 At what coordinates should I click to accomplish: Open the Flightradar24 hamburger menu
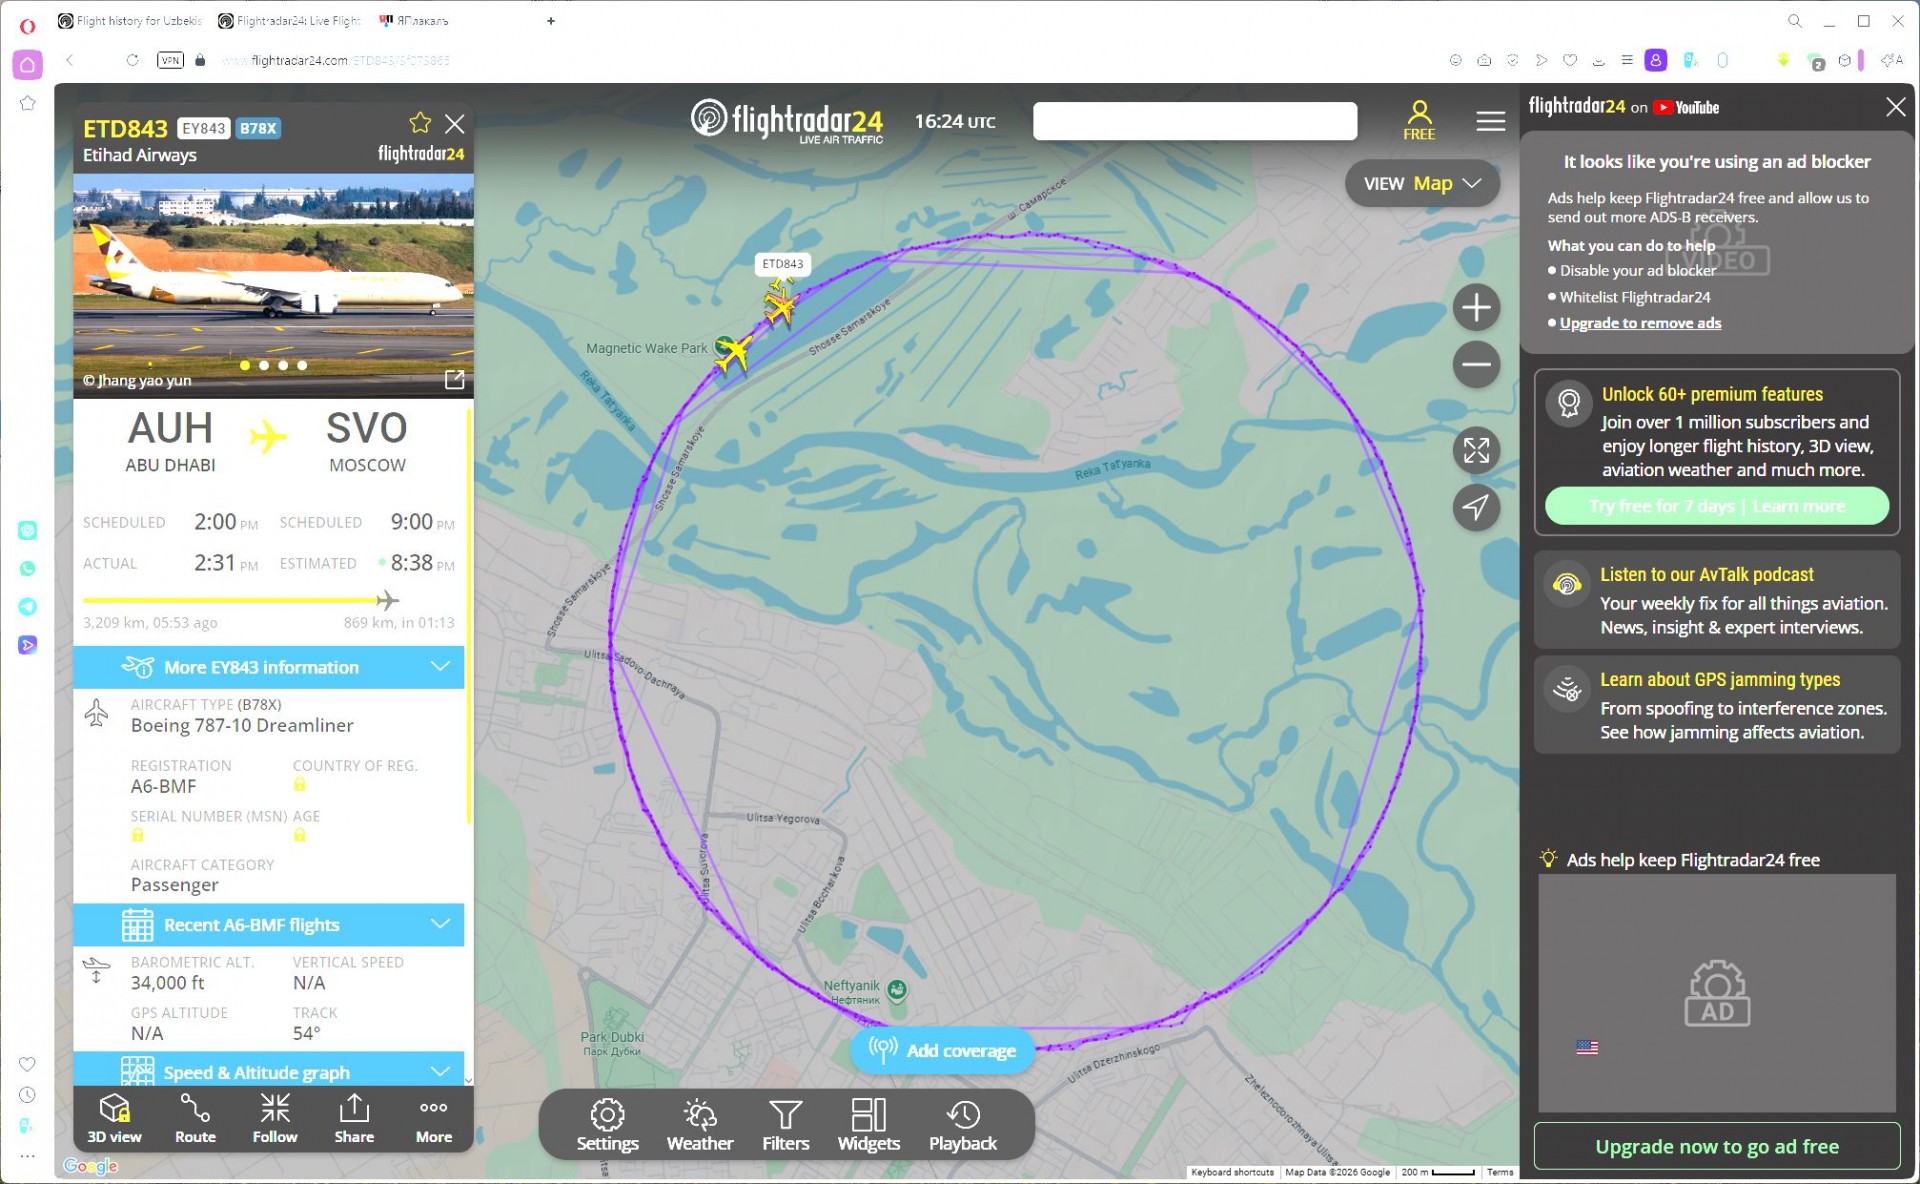1490,121
